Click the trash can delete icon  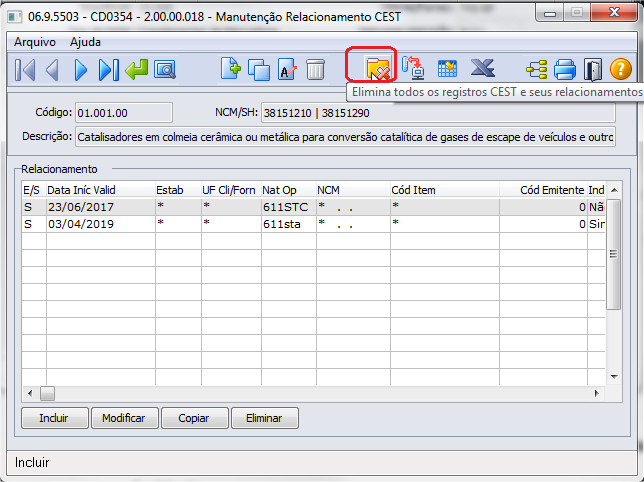tap(315, 69)
